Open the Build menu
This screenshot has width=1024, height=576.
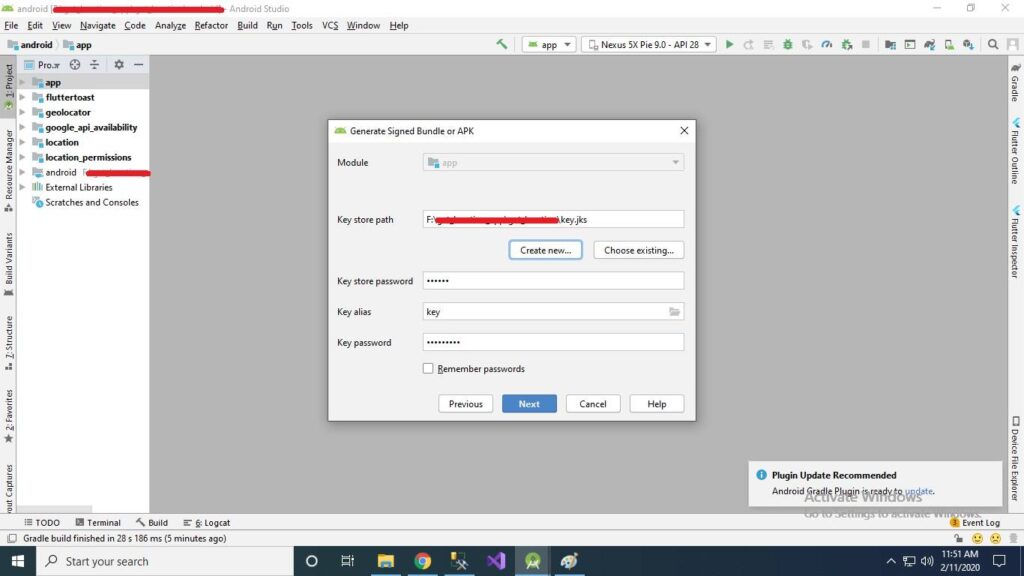pyautogui.click(x=247, y=25)
